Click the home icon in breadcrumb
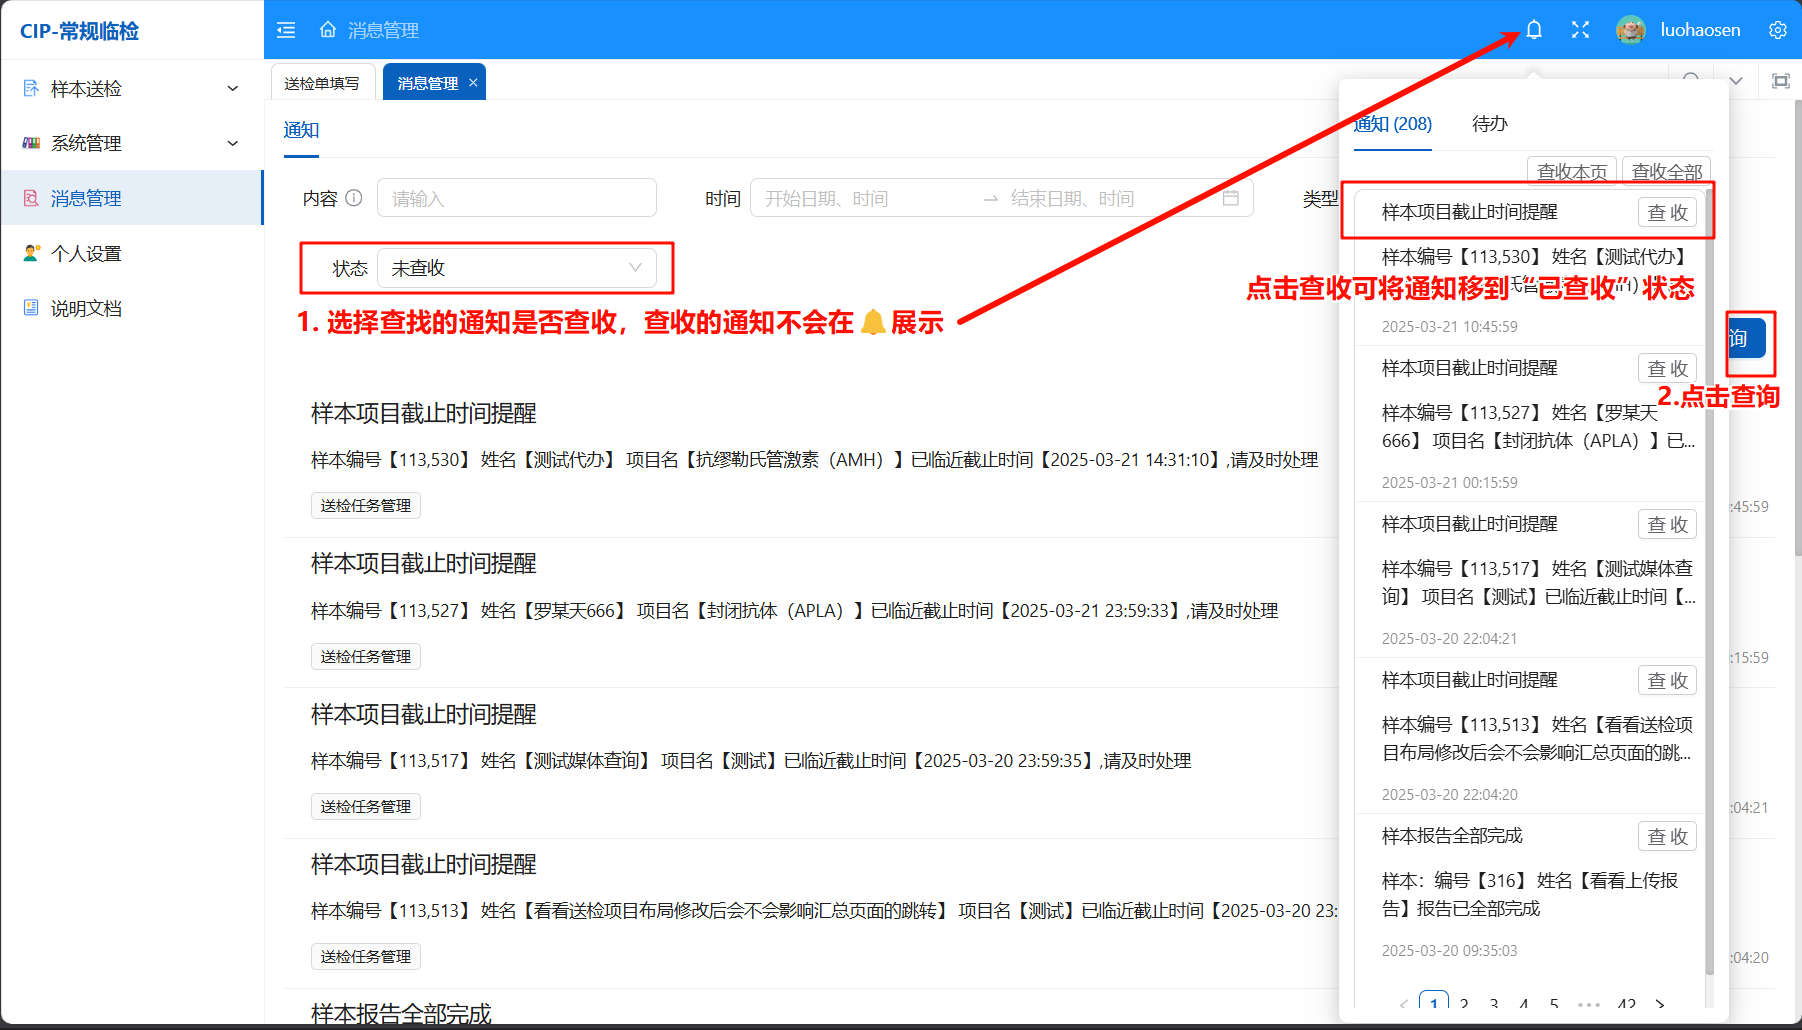This screenshot has height=1030, width=1802. [328, 30]
